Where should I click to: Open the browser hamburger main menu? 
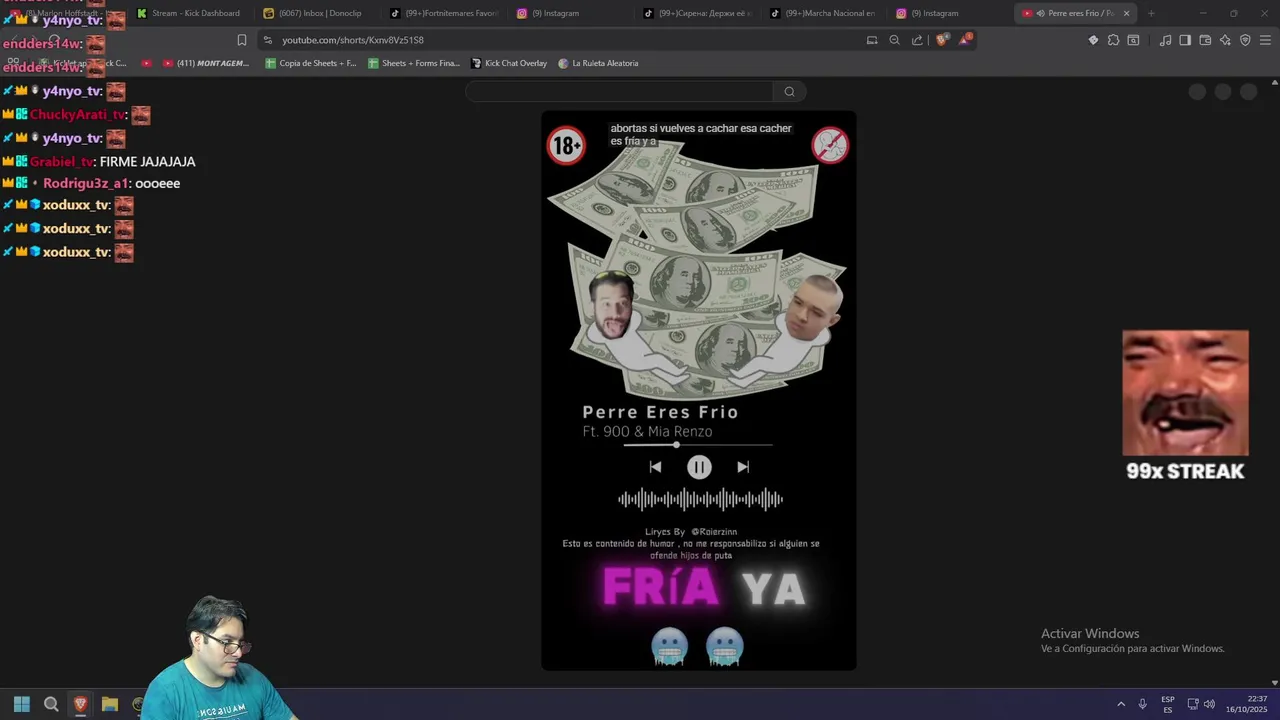1265,40
